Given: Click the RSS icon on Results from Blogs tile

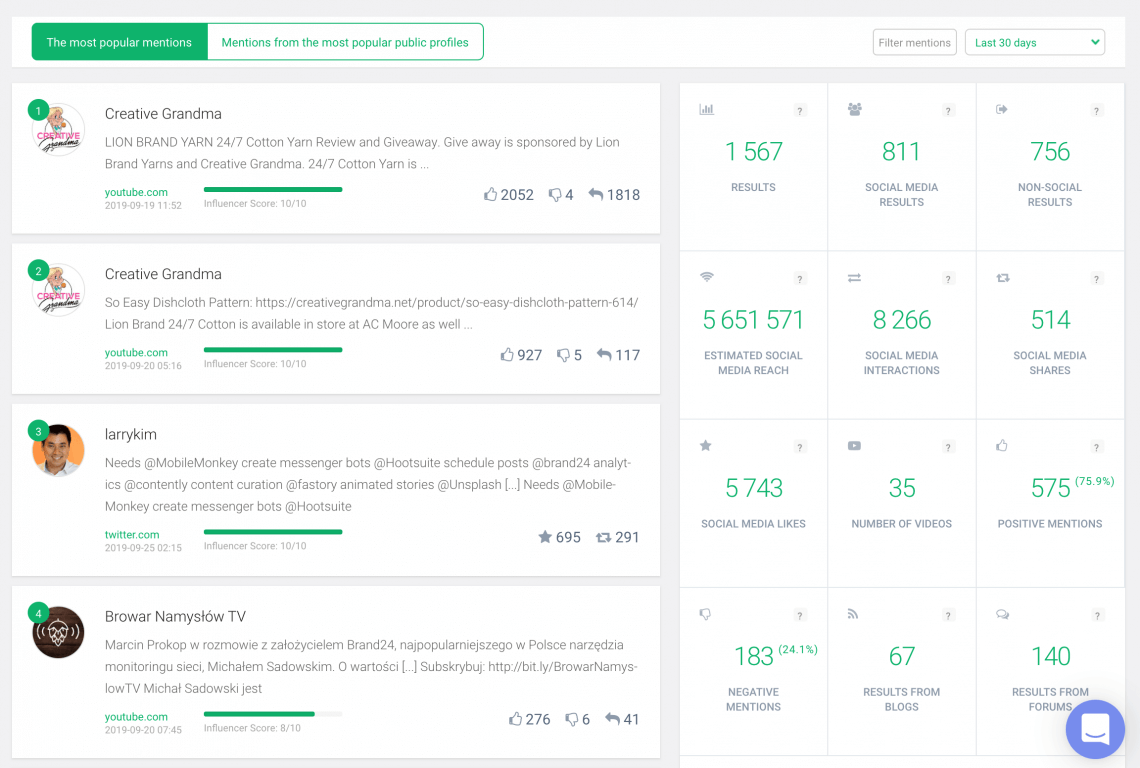Looking at the screenshot, I should (x=853, y=614).
